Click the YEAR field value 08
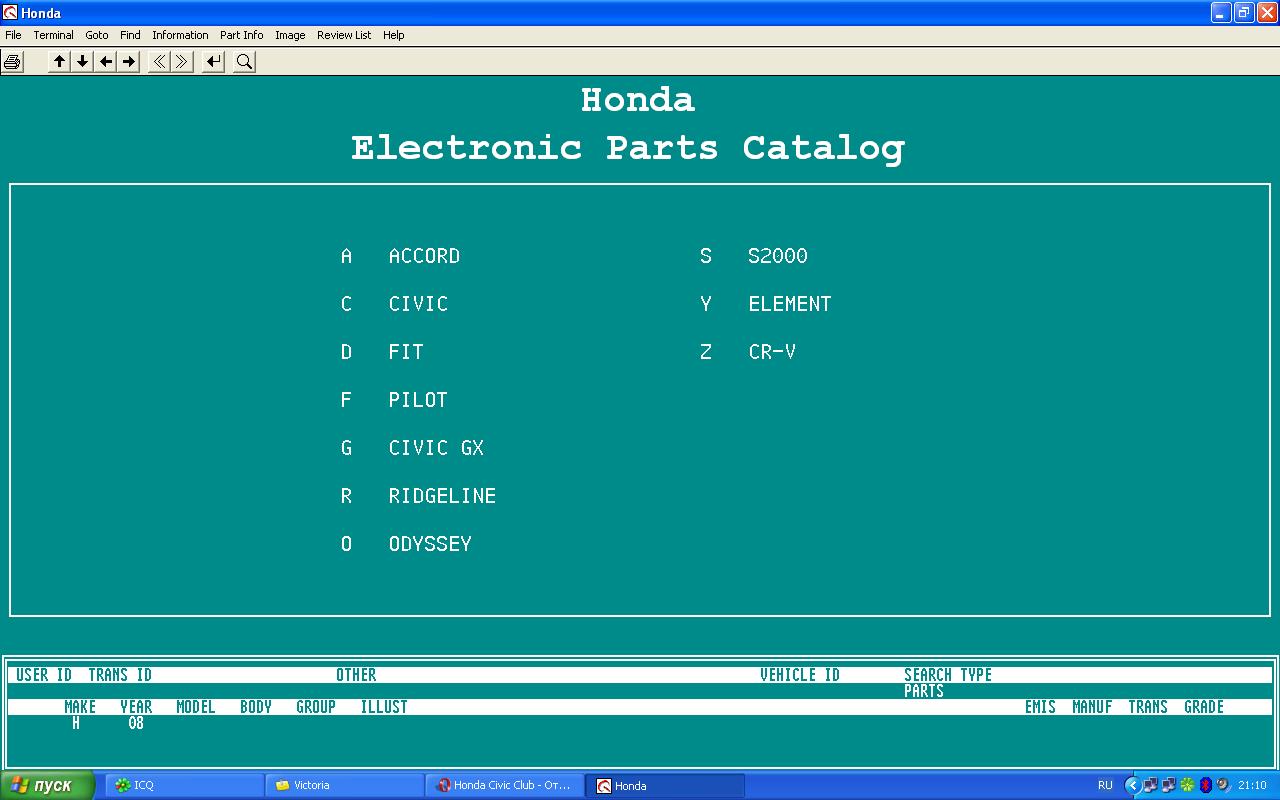 point(136,723)
